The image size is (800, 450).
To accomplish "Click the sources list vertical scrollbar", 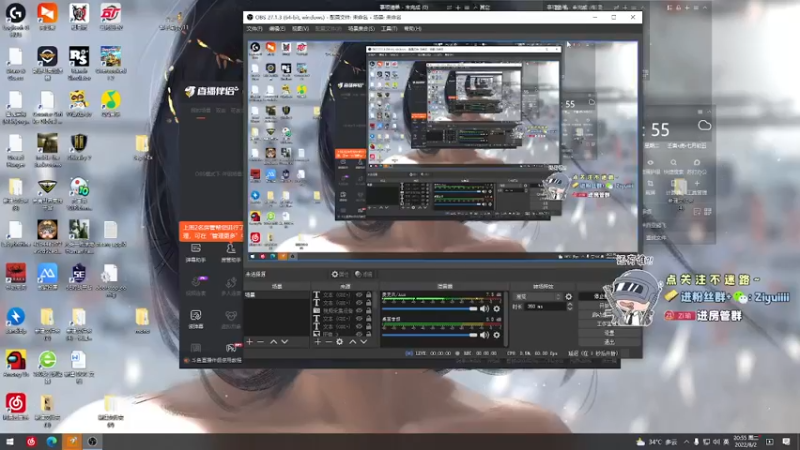I will [376, 313].
